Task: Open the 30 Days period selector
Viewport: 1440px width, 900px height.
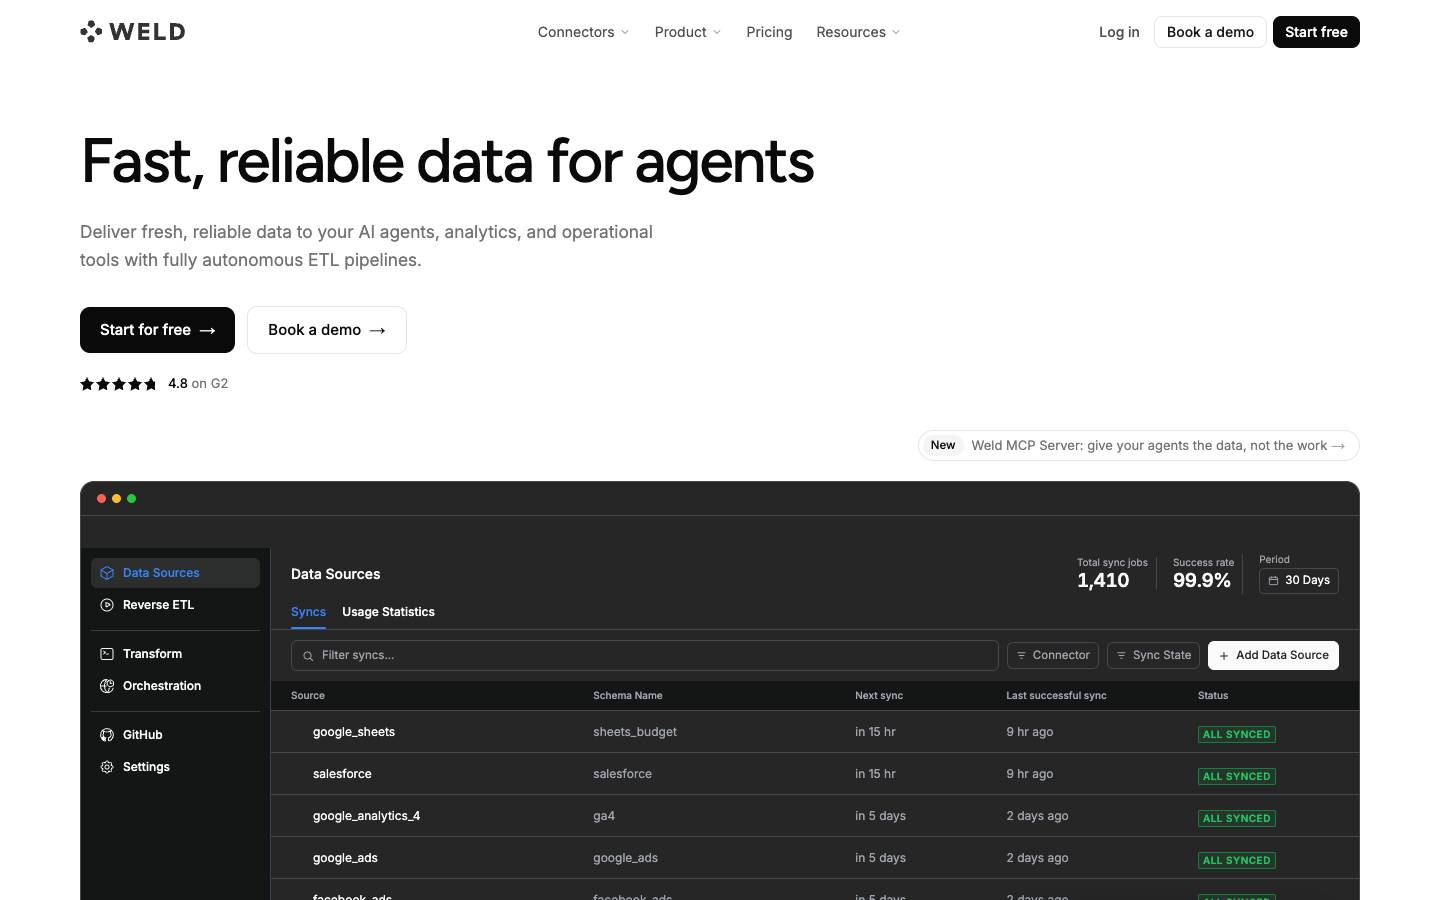Action: coord(1299,580)
